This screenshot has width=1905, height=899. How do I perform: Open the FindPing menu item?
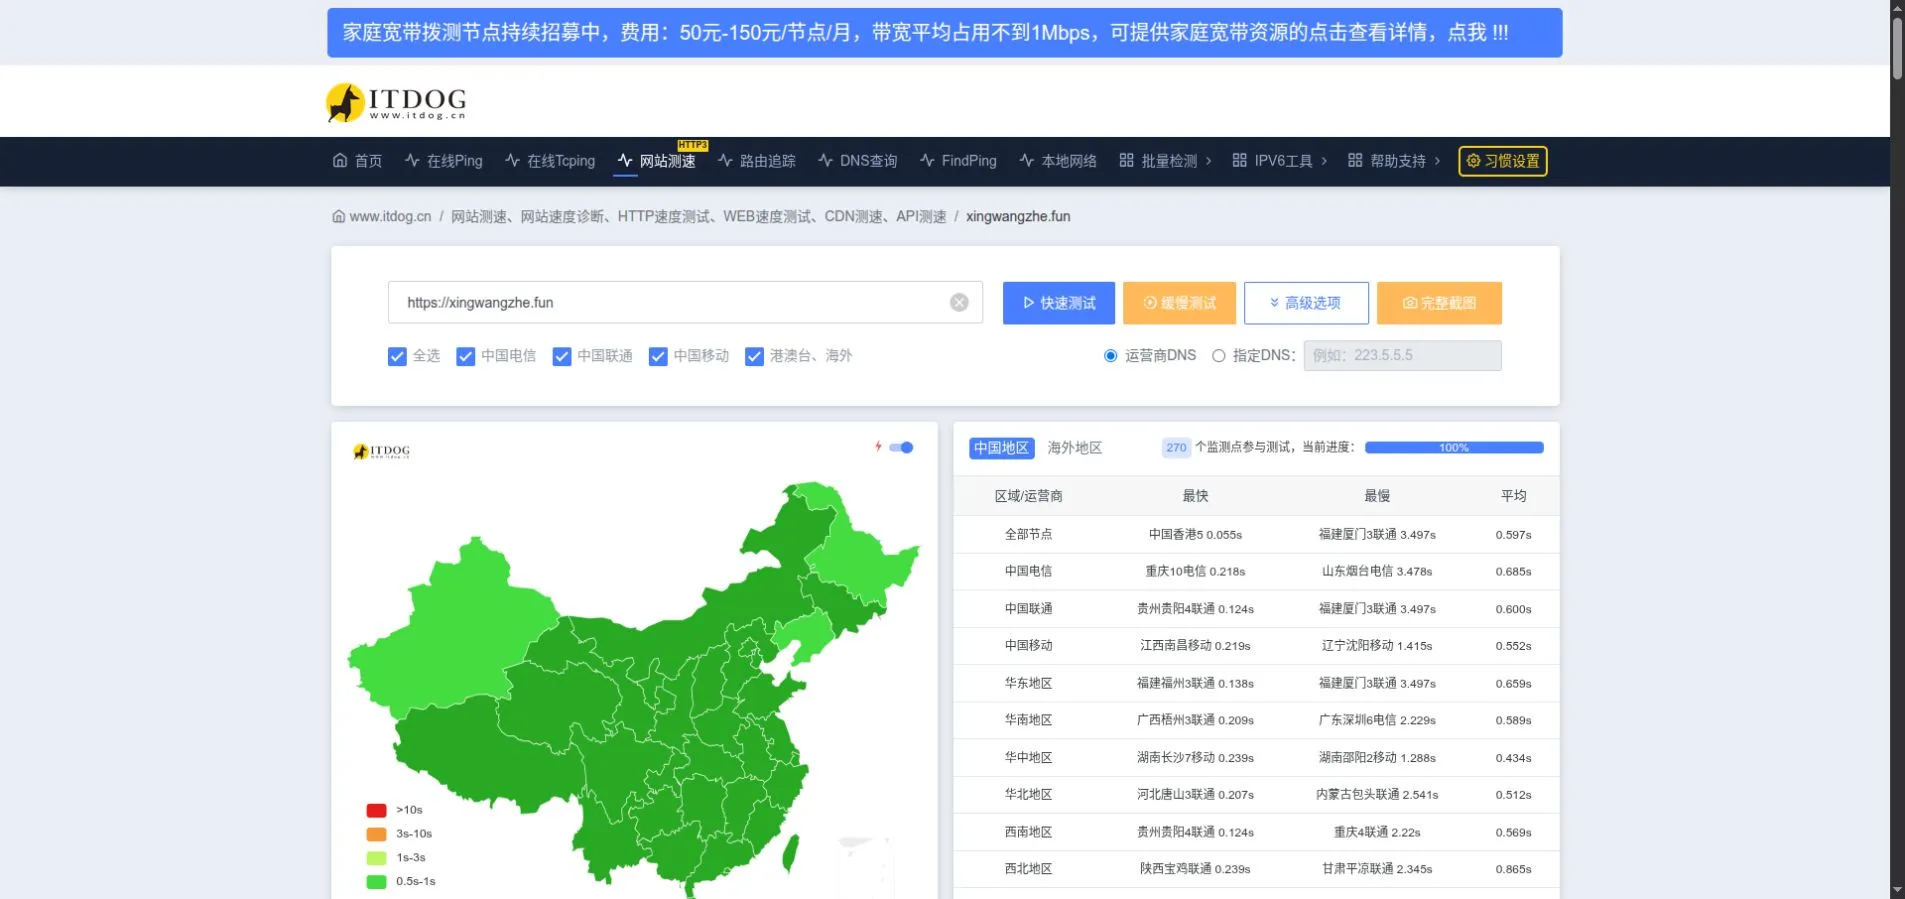tap(958, 161)
